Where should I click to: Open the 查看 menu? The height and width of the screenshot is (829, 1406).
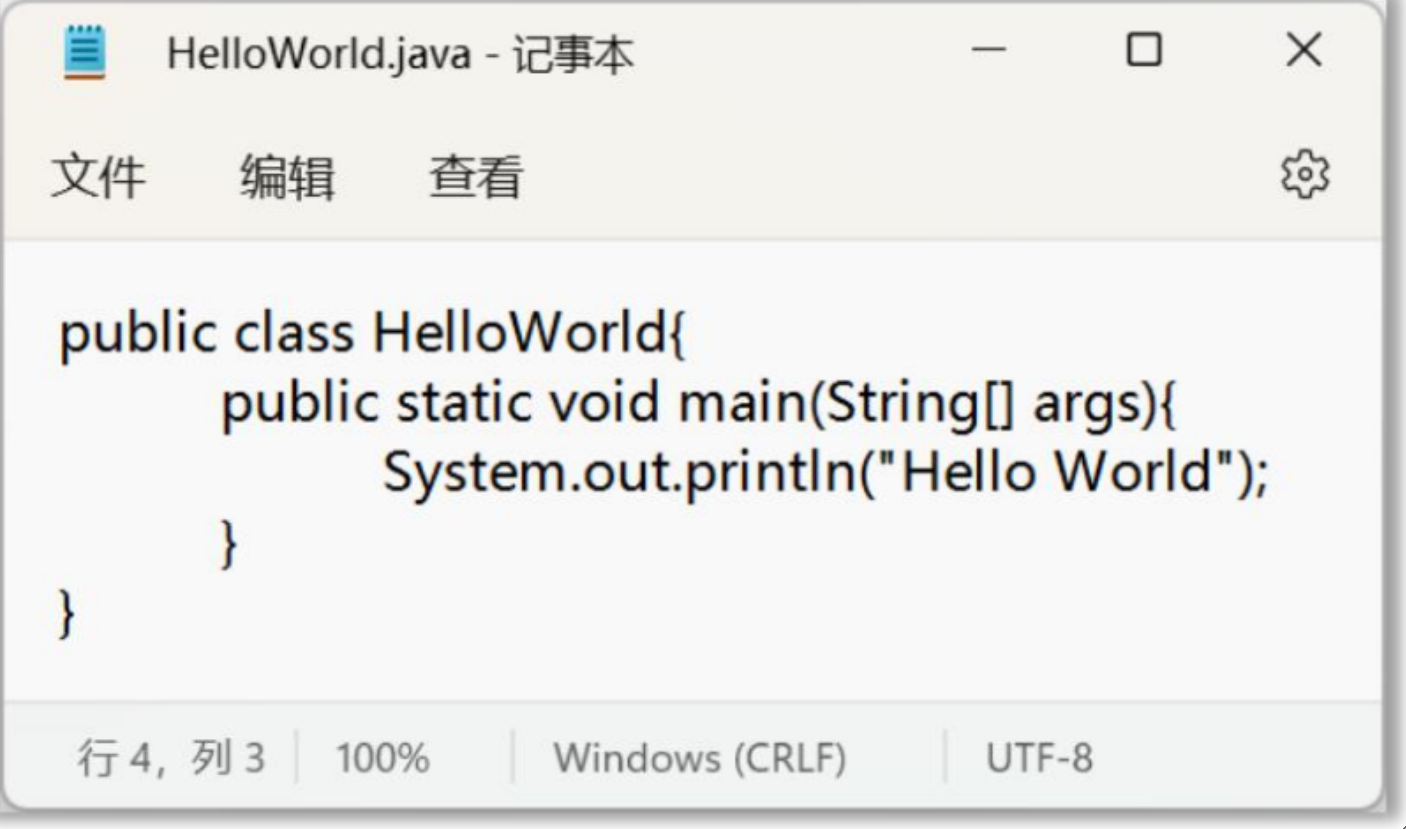[x=476, y=178]
